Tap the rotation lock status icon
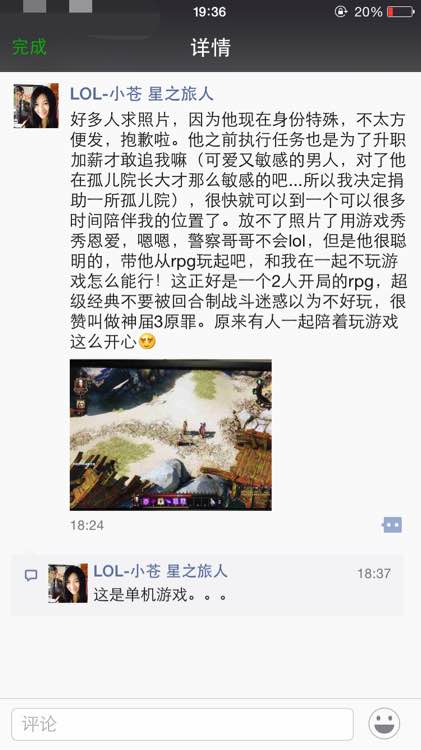This screenshot has height=750, width=421. (341, 11)
